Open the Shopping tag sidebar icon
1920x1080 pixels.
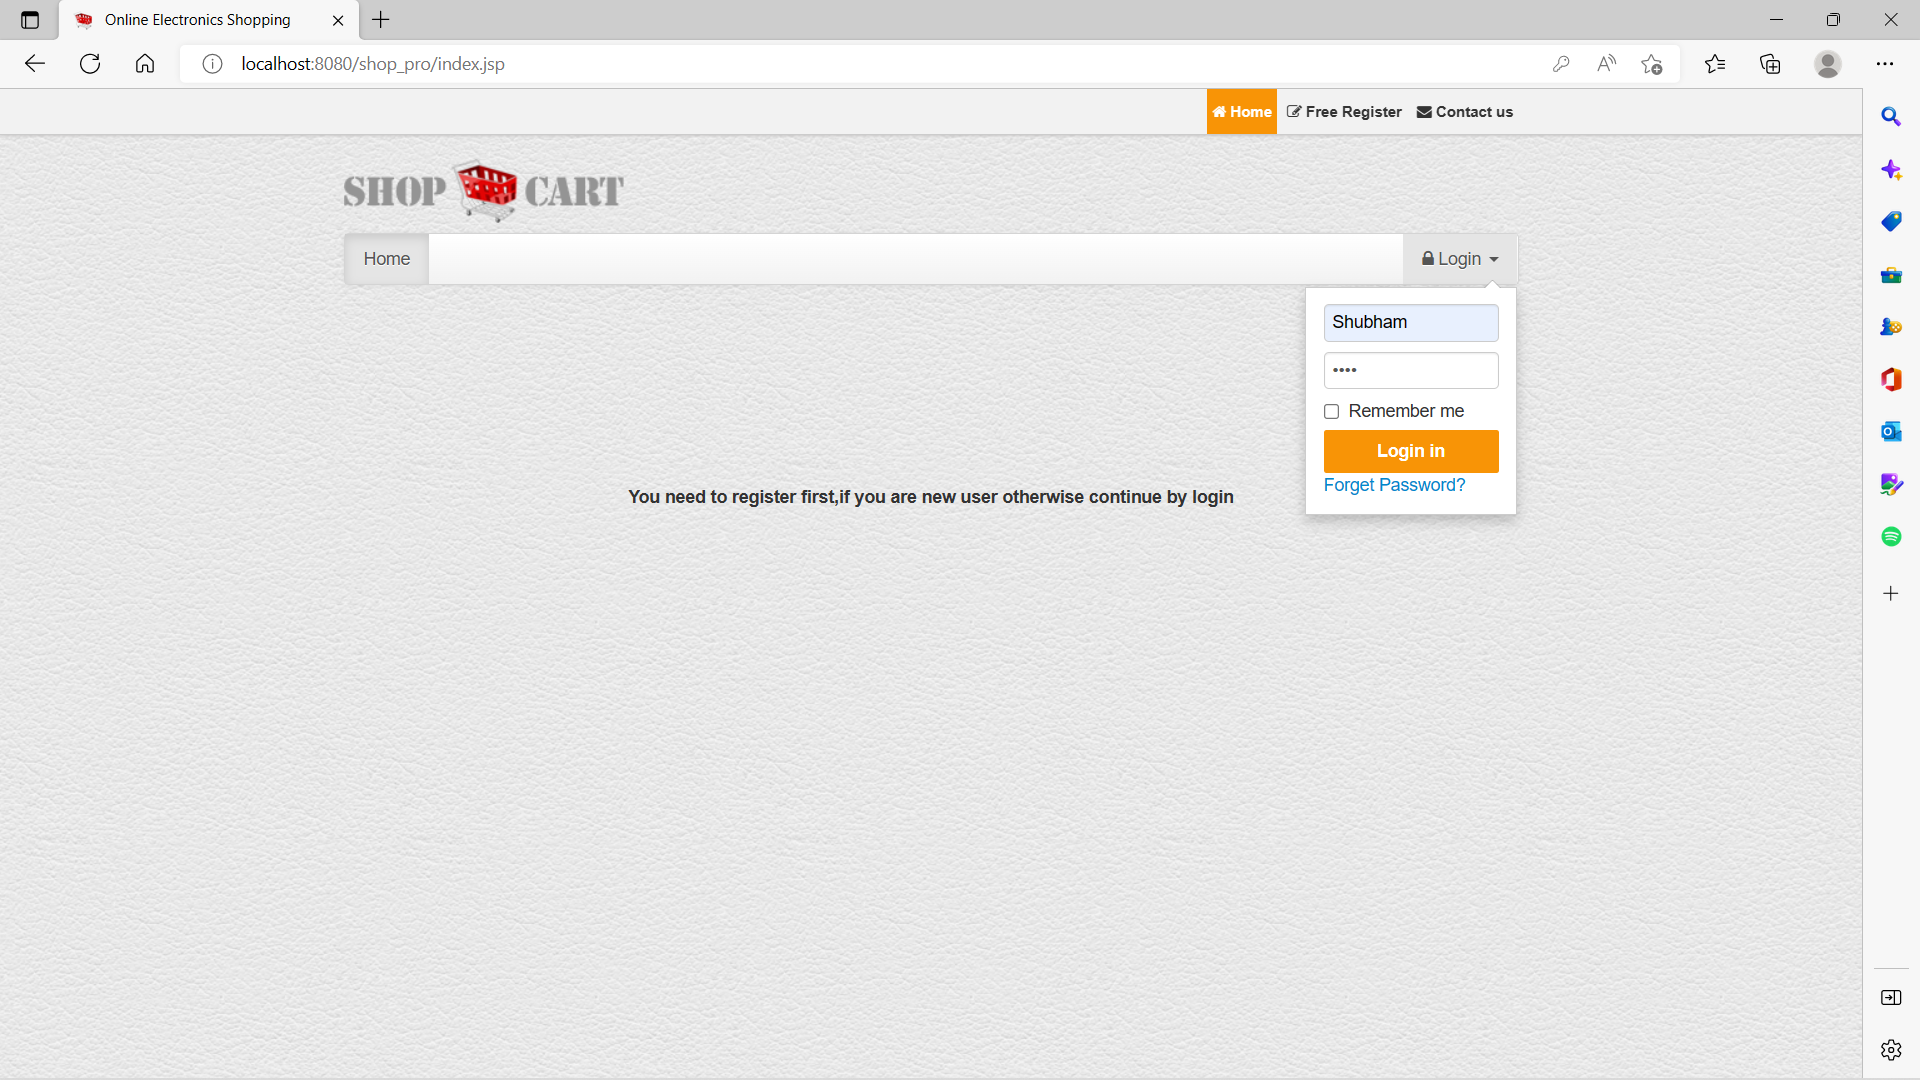click(1890, 222)
